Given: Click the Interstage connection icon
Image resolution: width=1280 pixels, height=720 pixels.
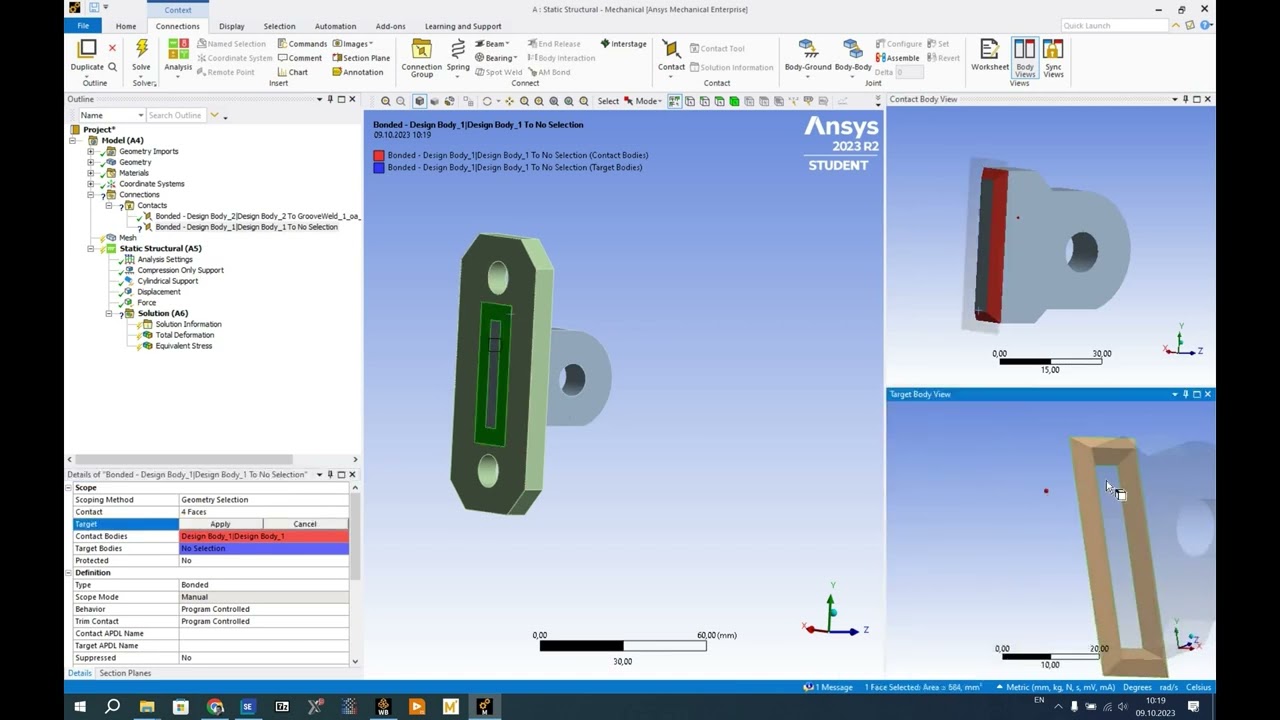Looking at the screenshot, I should [623, 44].
